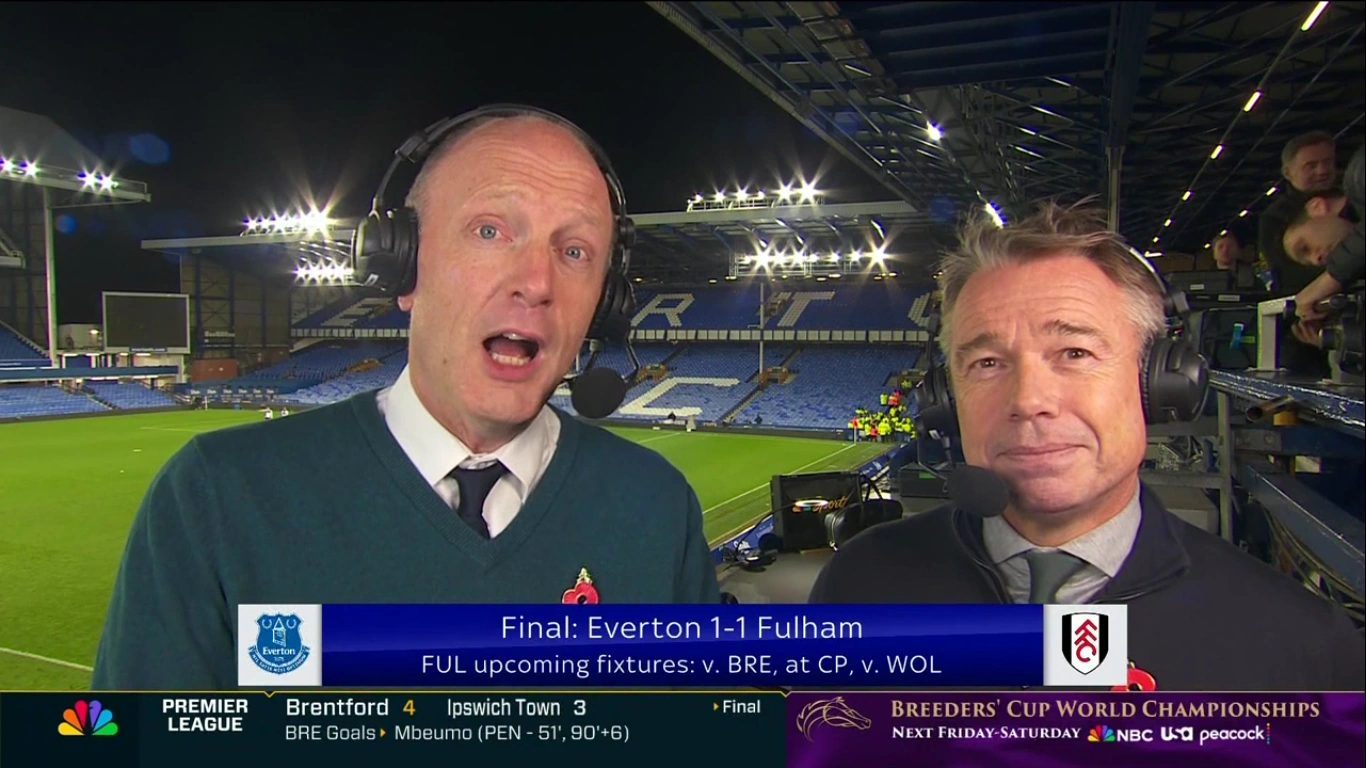Click the Brentford 4 score in the ticker
Viewport: 1366px width, 768px height.
[350, 707]
